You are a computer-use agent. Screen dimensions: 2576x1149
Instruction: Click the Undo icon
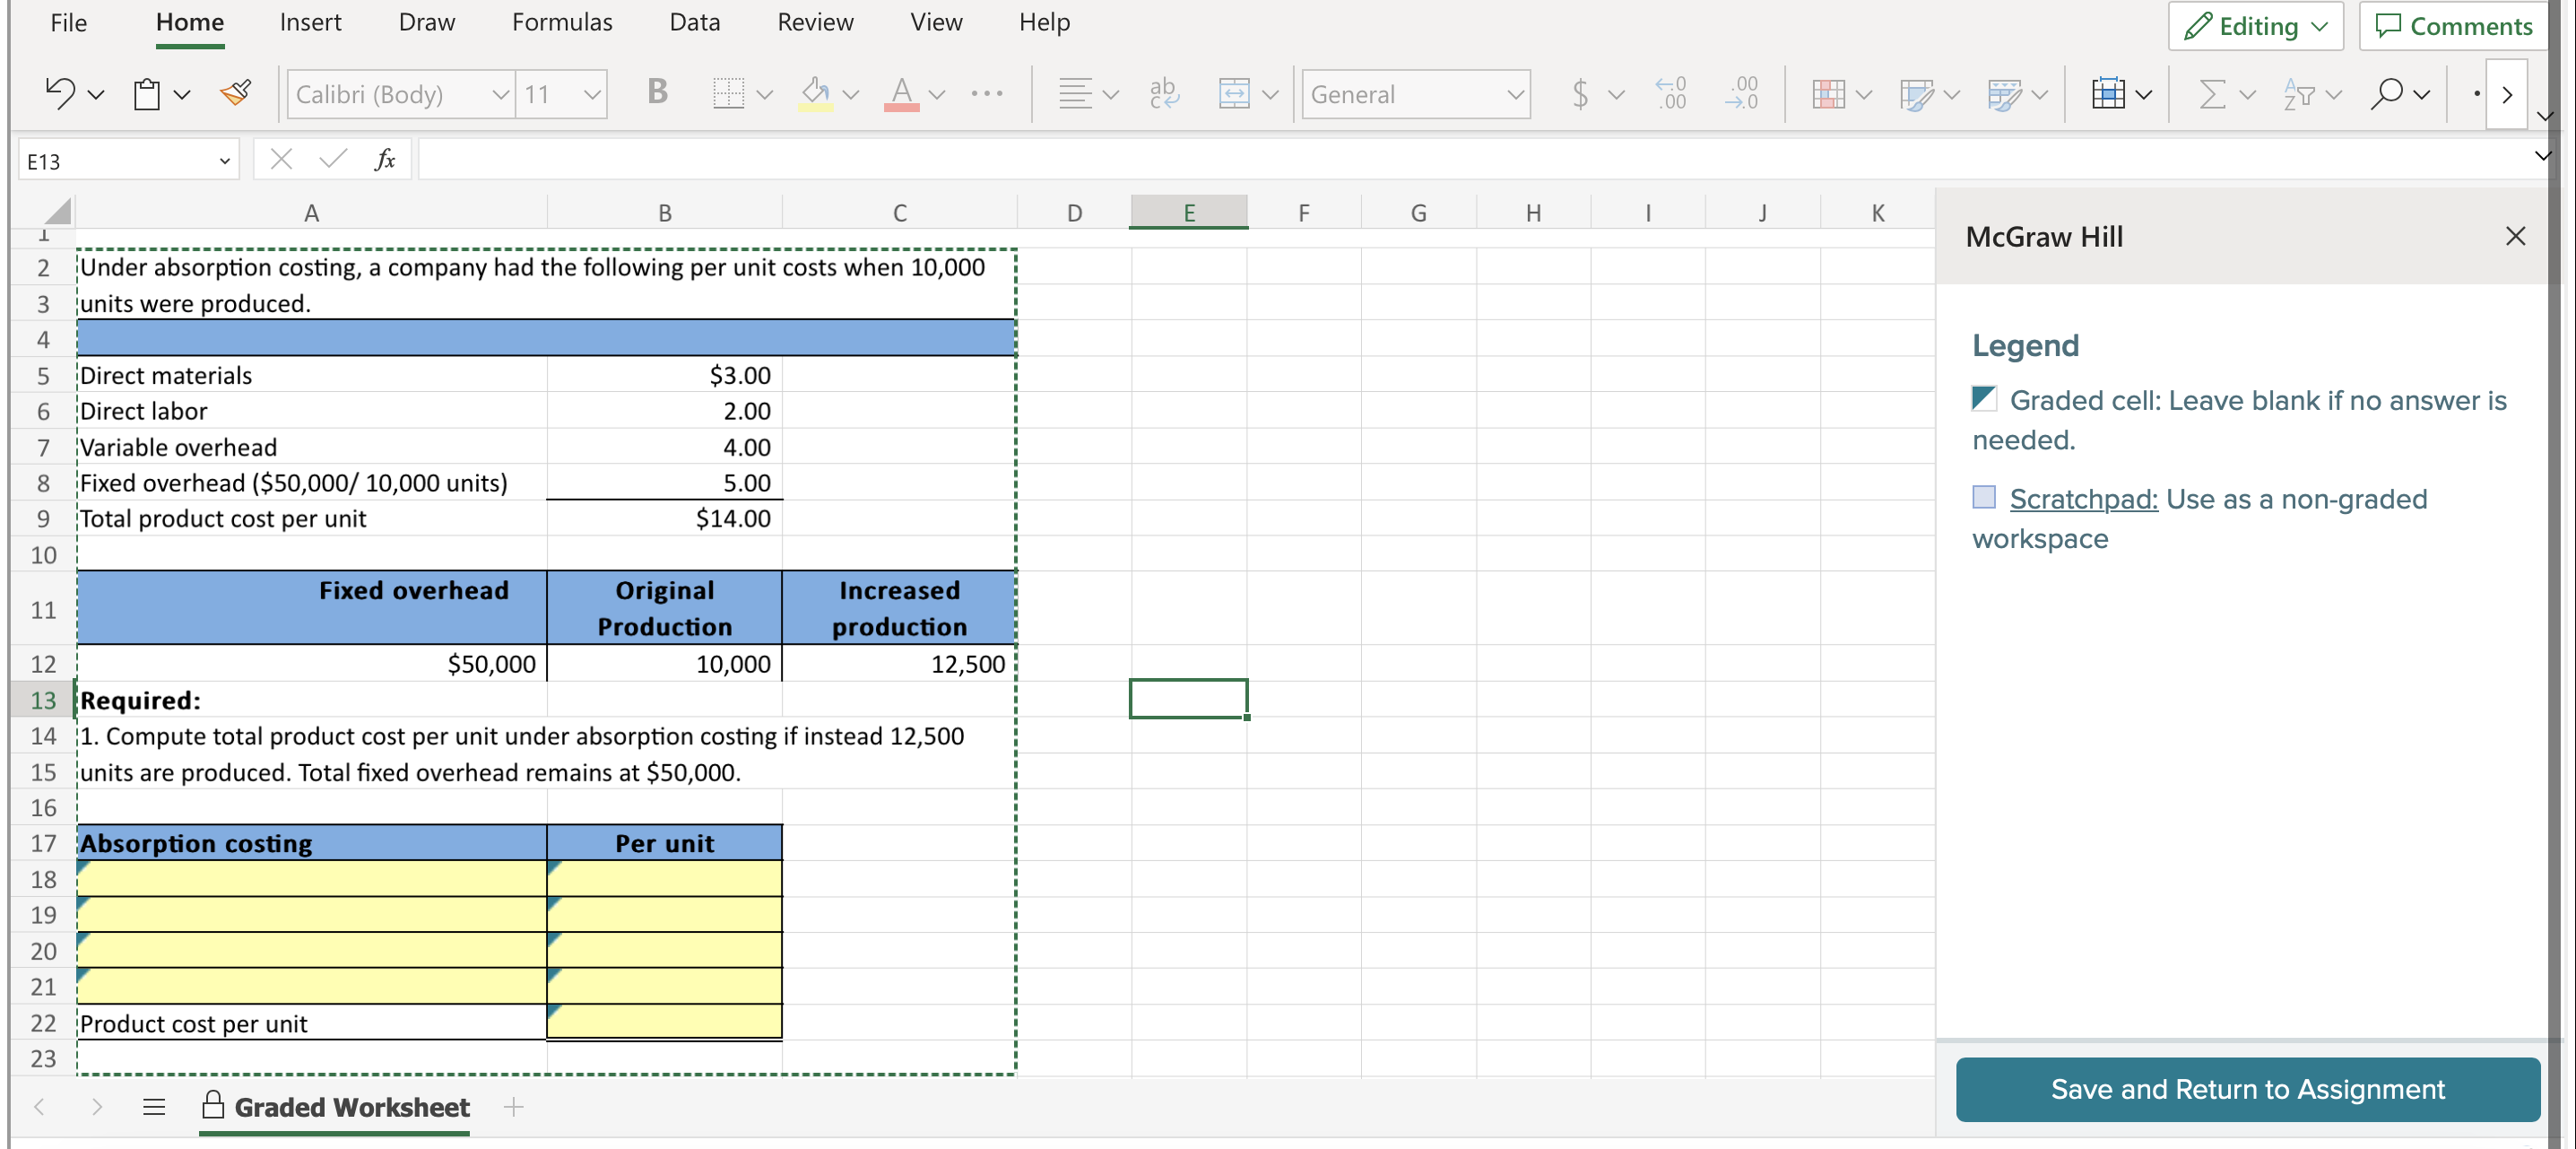(60, 94)
